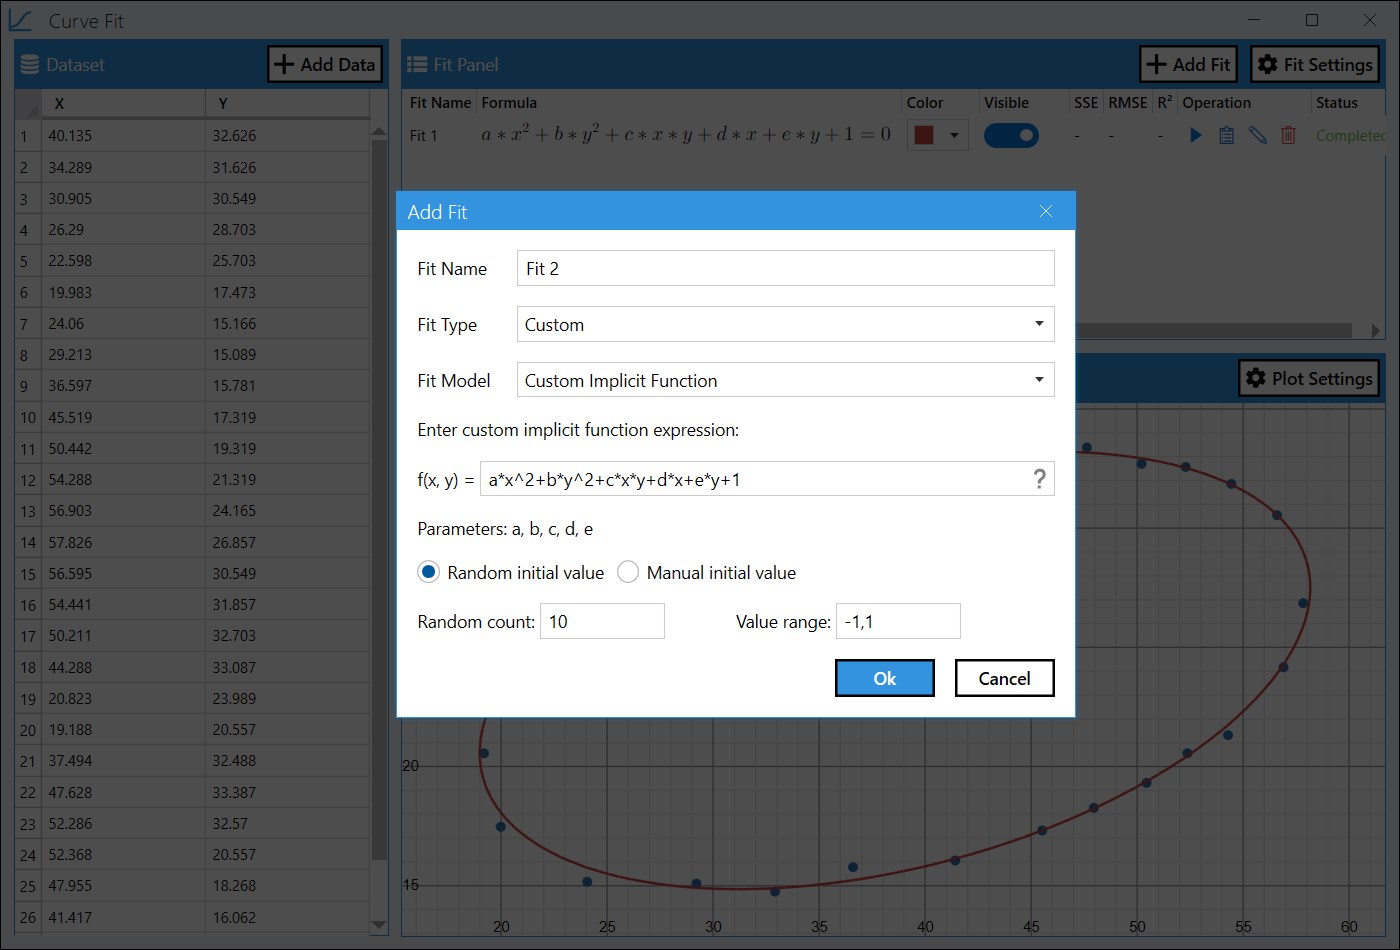
Task: Select cell with X value 41.417
Action: (123, 917)
